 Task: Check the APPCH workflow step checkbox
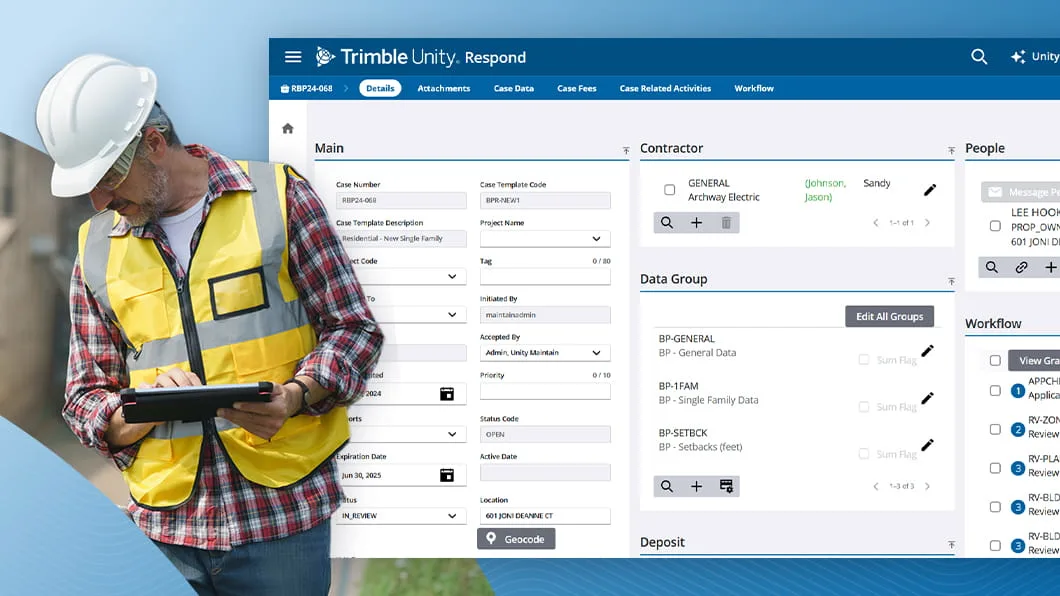point(995,391)
